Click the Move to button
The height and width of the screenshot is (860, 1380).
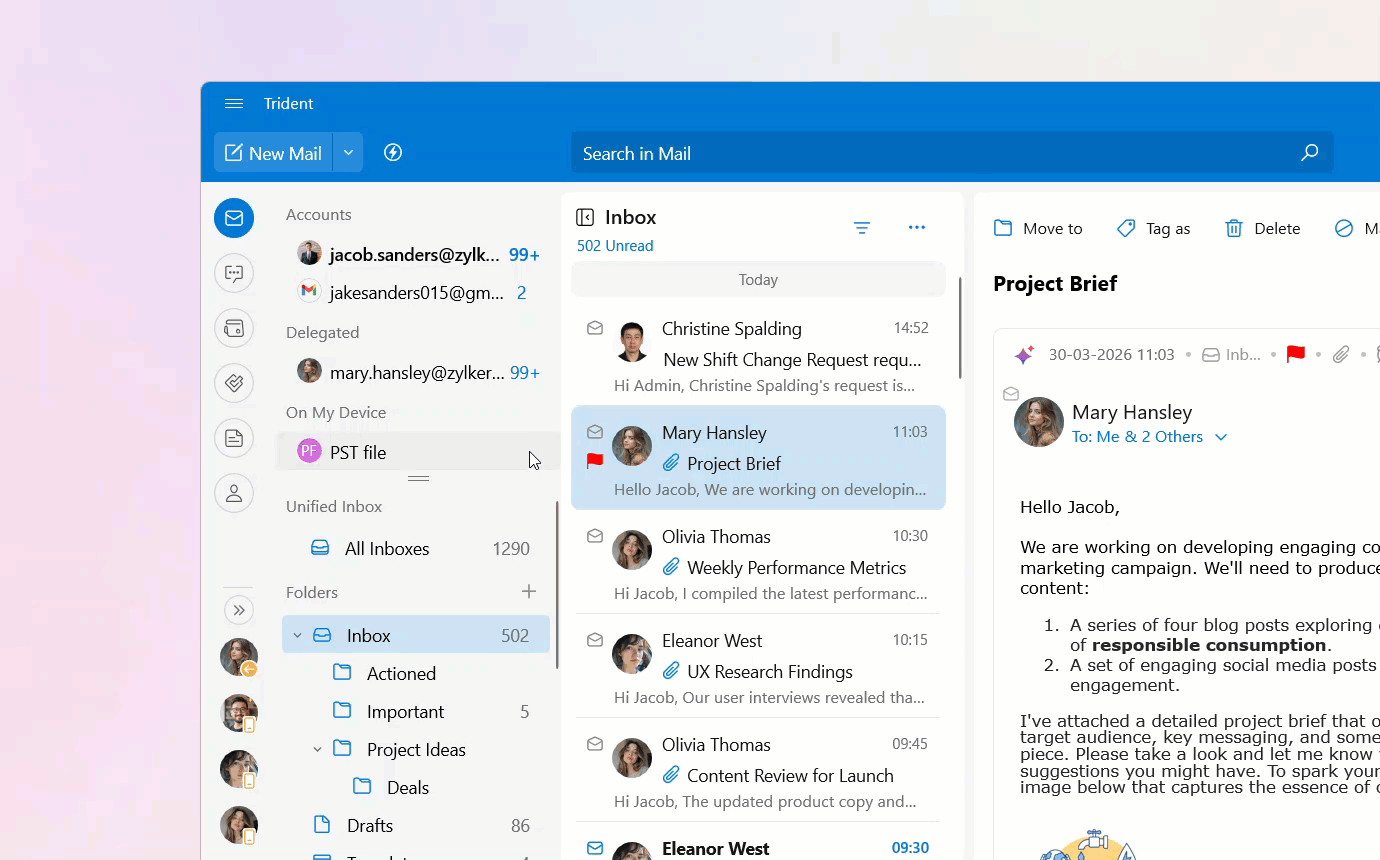pos(1038,228)
